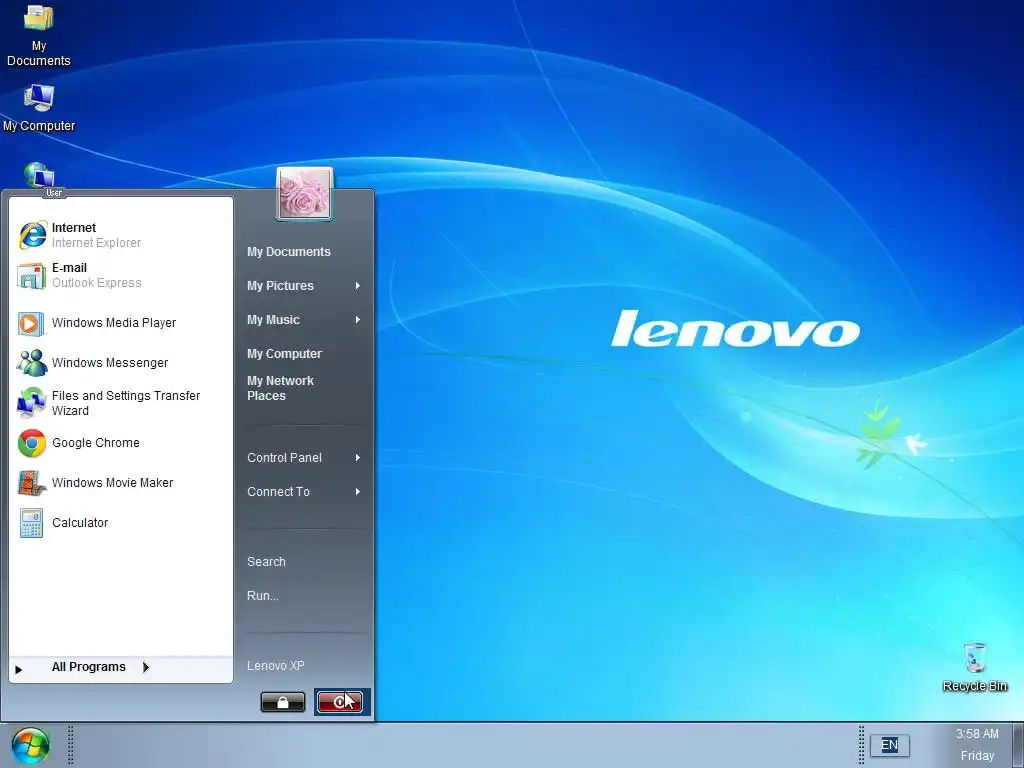
Task: Launch Google Chrome from Start menu
Action: (121, 443)
